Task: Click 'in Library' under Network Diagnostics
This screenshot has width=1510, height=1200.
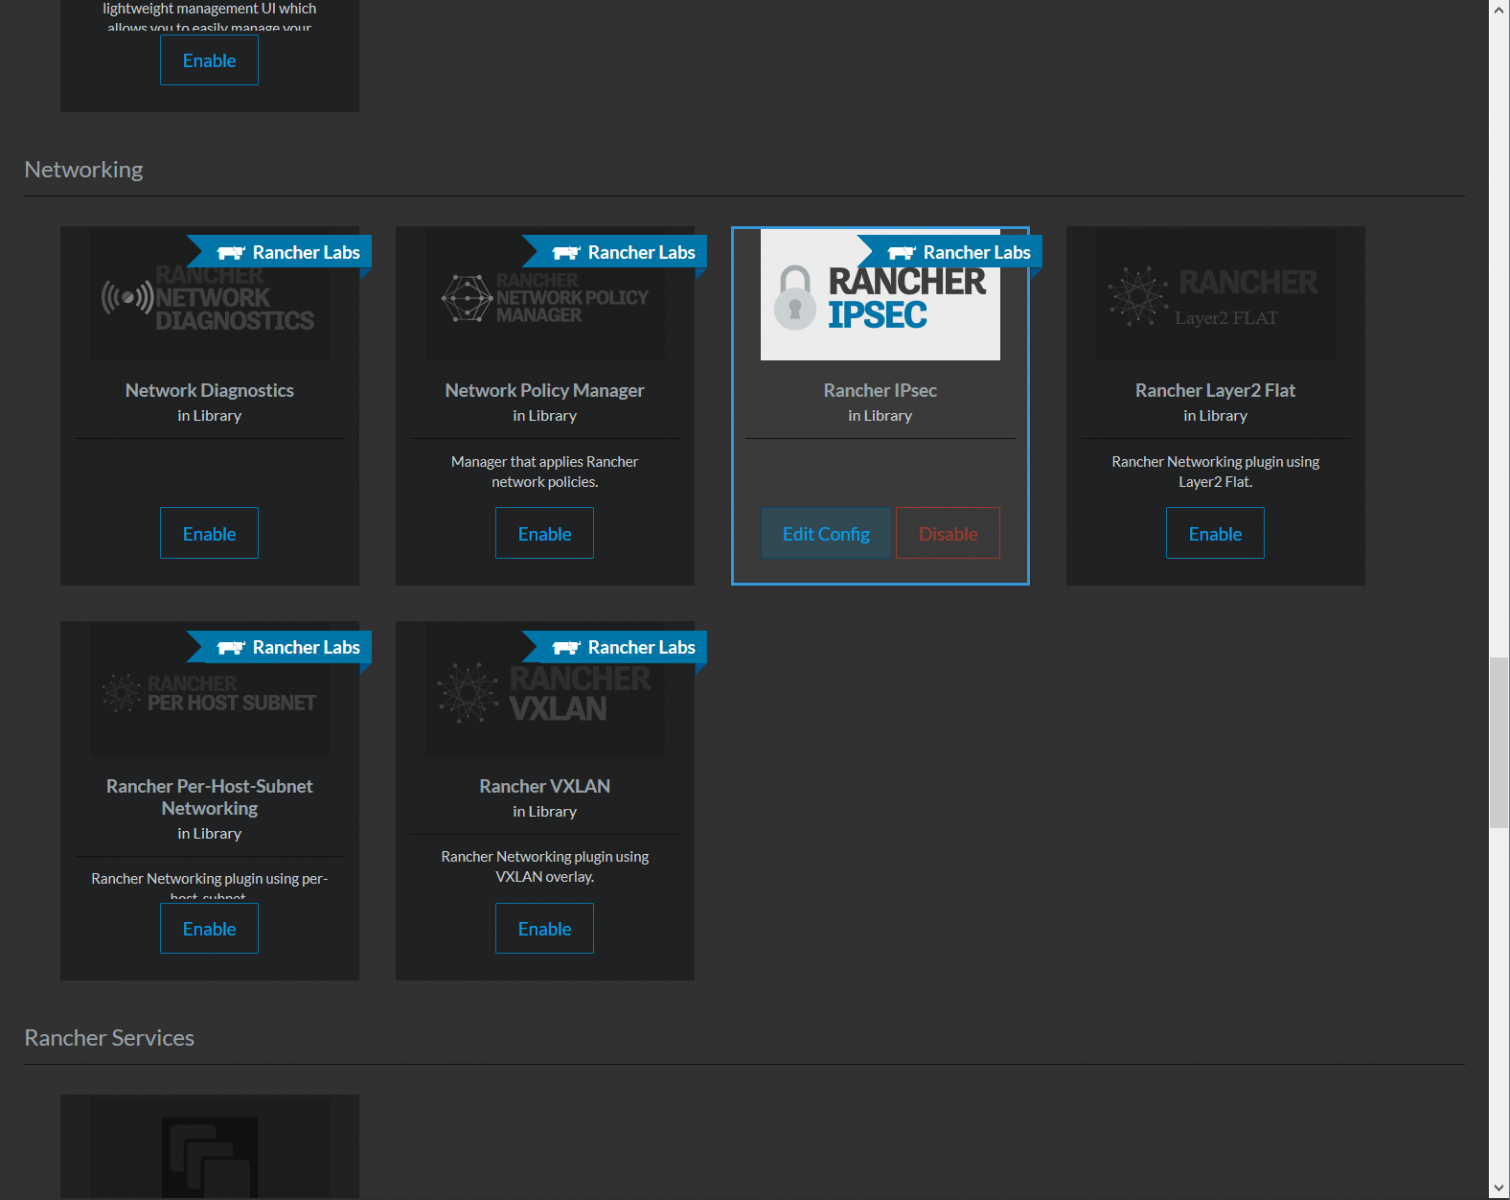Action: (209, 415)
